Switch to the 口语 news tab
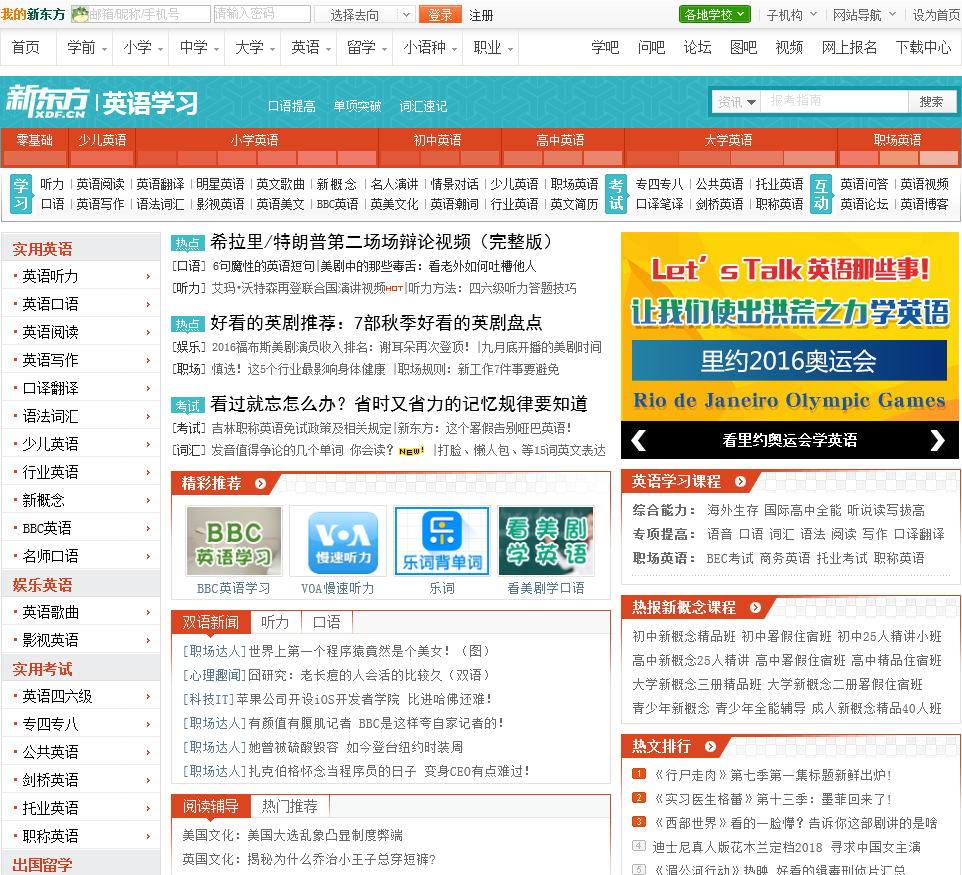962x875 pixels. (x=326, y=622)
